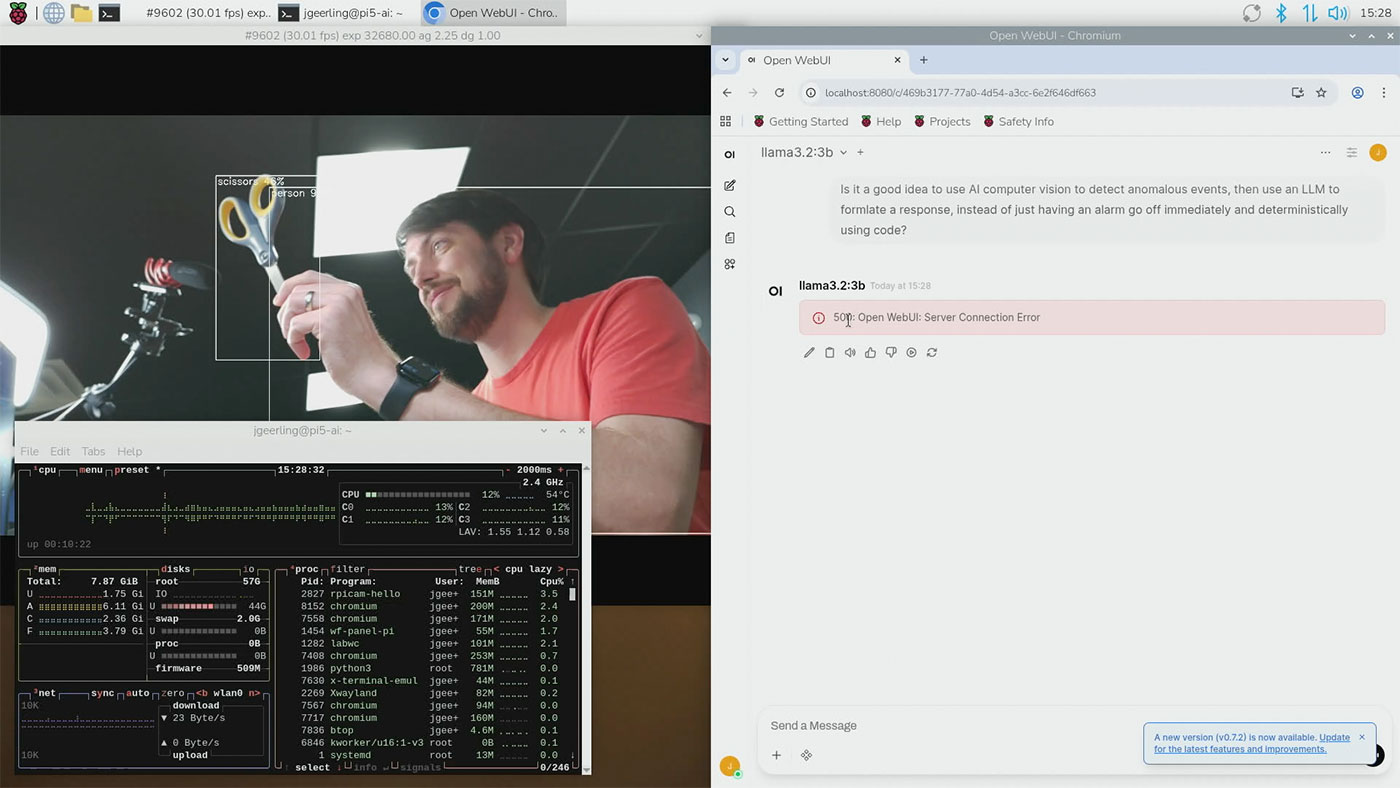Viewport: 1400px width, 788px height.
Task: Switch to the rpicam preview taskbar window
Action: [x=208, y=13]
